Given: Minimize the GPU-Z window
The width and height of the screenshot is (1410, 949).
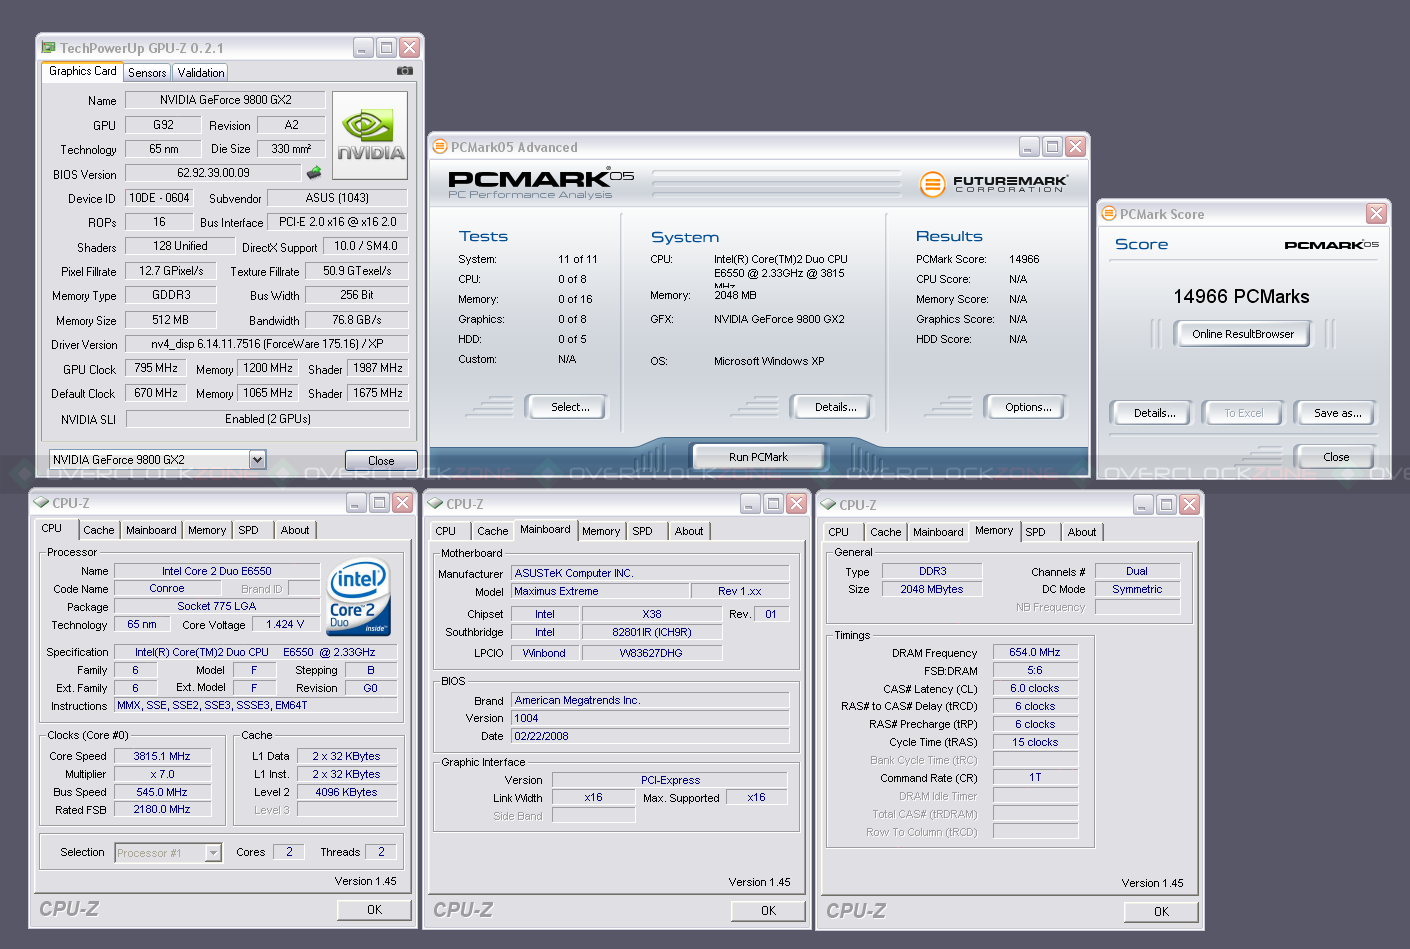Looking at the screenshot, I should tap(363, 47).
